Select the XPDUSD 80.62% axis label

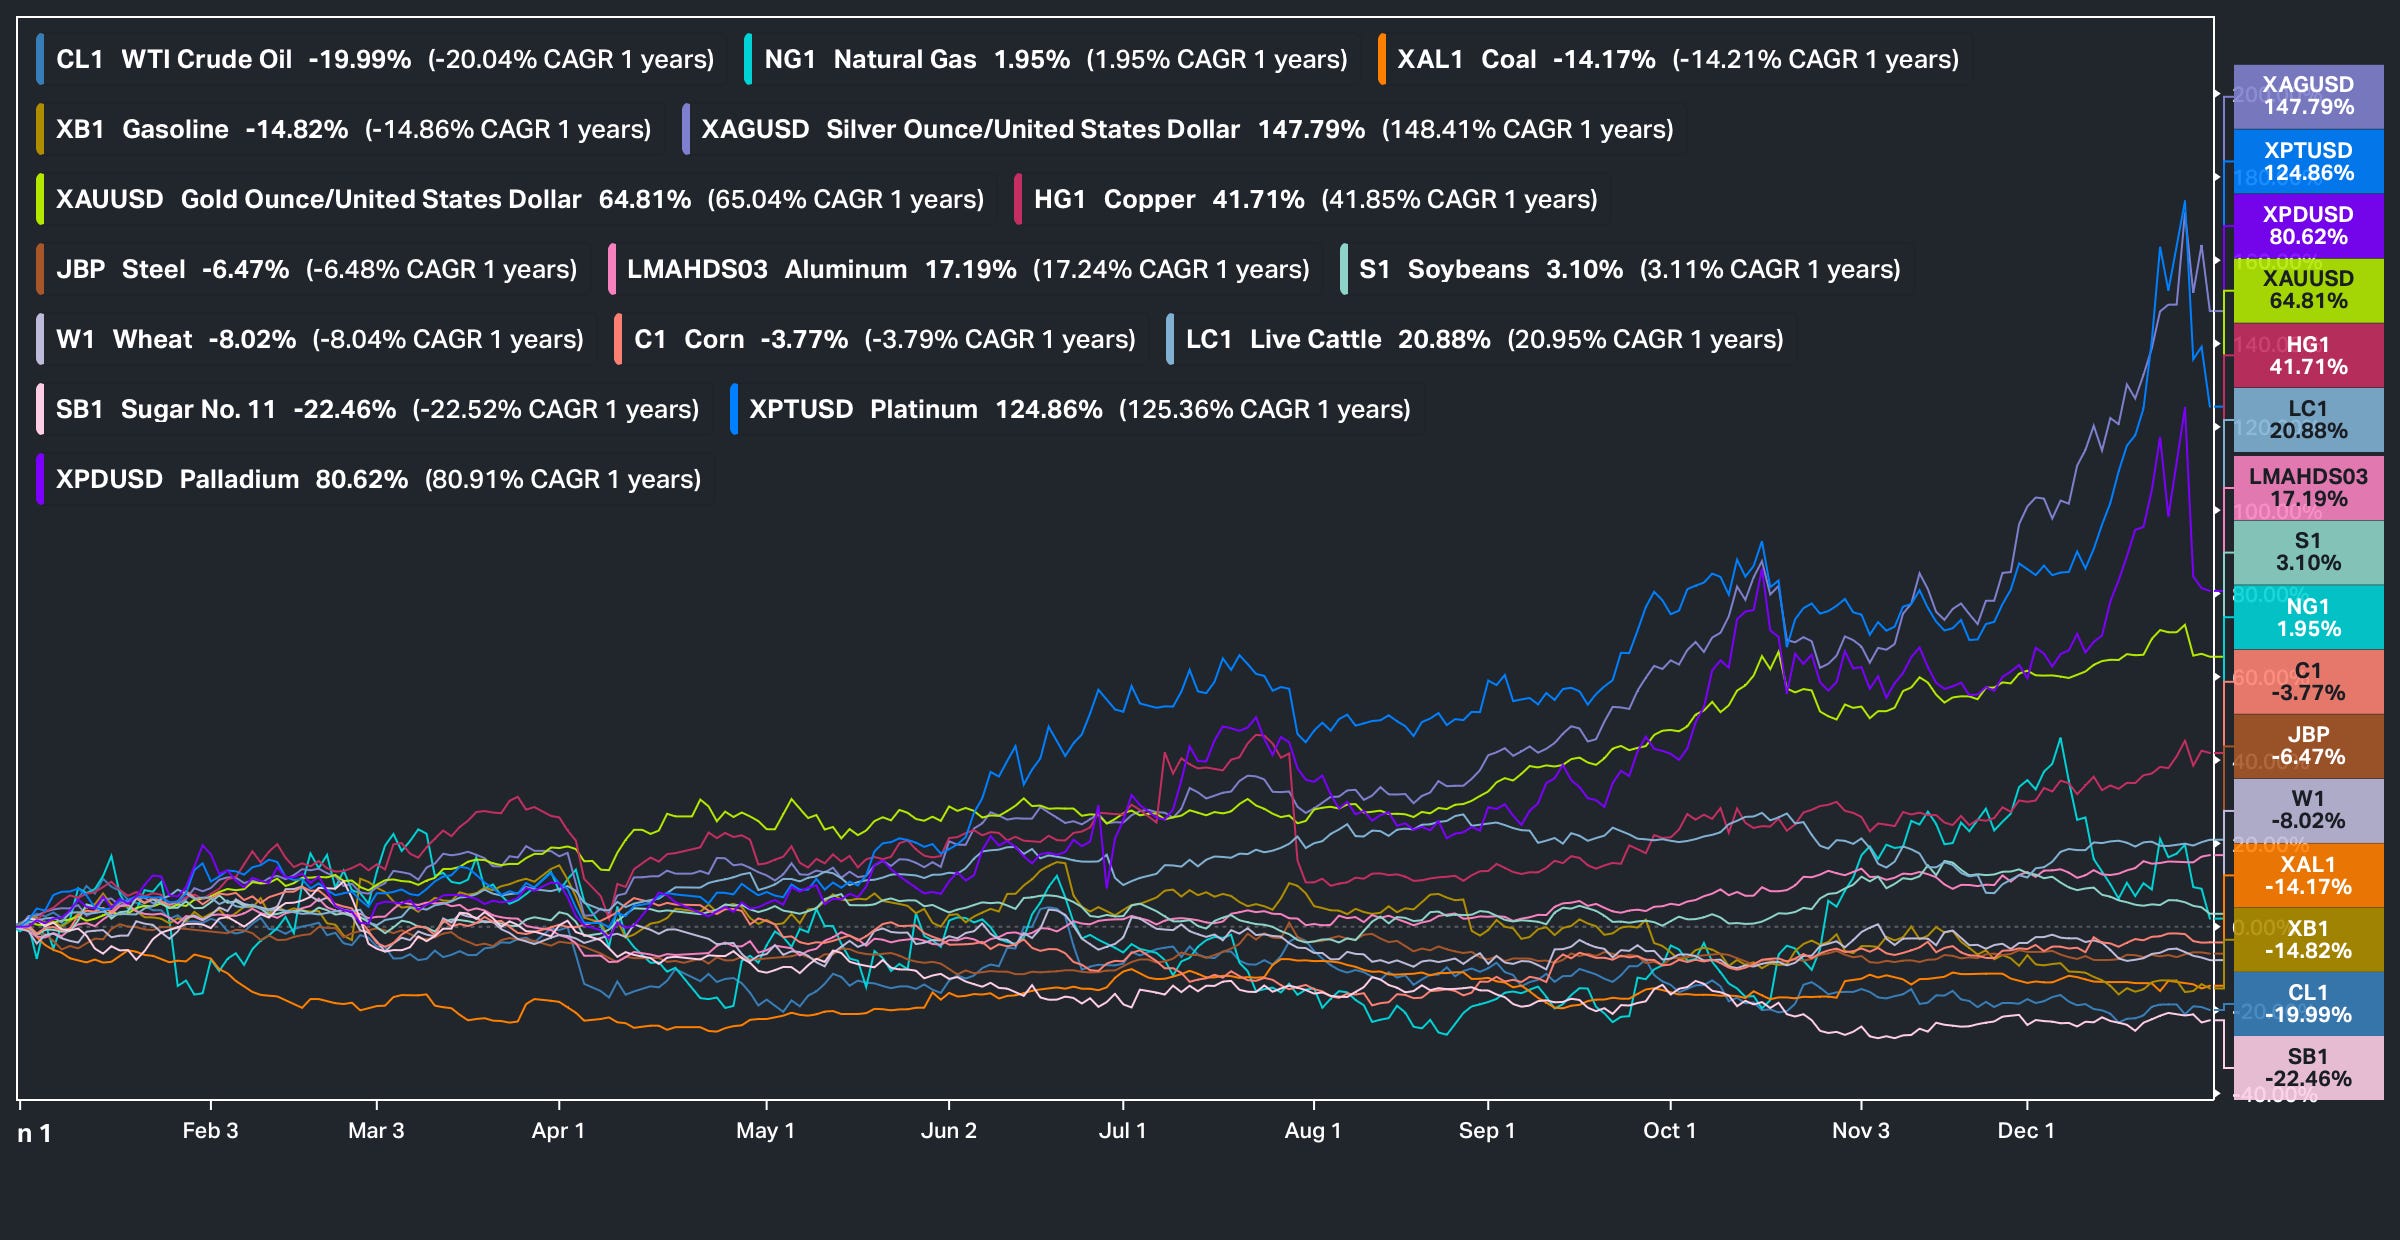click(2308, 226)
